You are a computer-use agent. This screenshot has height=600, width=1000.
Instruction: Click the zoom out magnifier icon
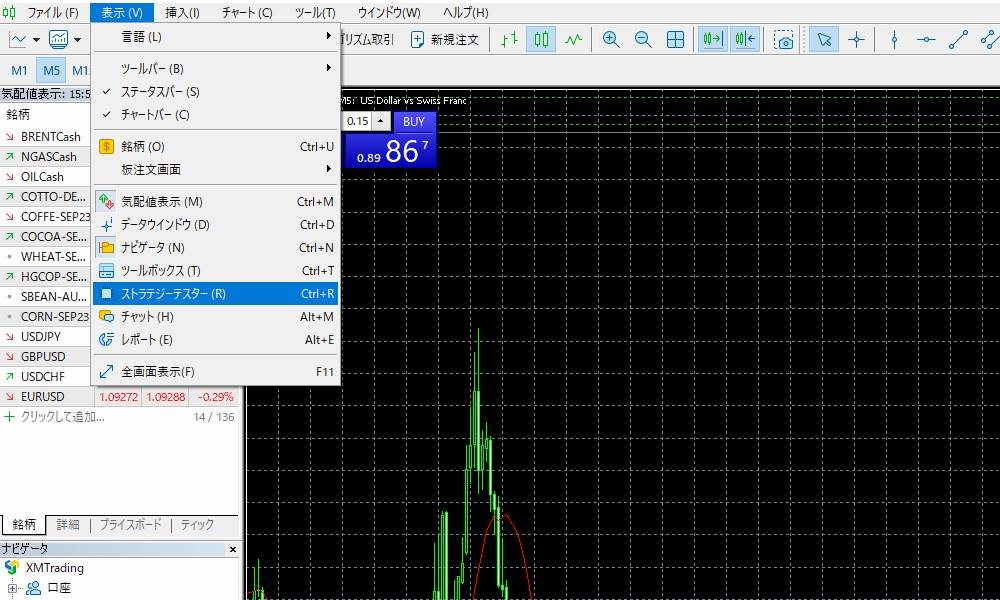coord(643,40)
